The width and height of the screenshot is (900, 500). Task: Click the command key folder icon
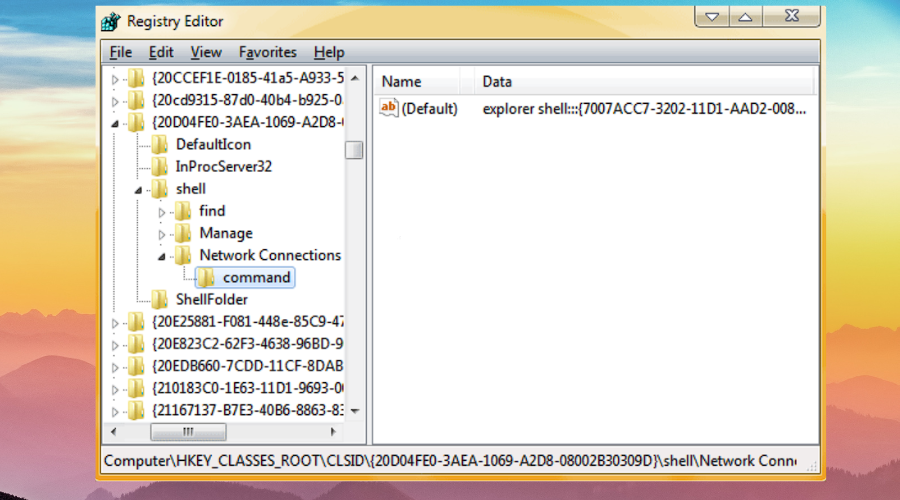205,277
